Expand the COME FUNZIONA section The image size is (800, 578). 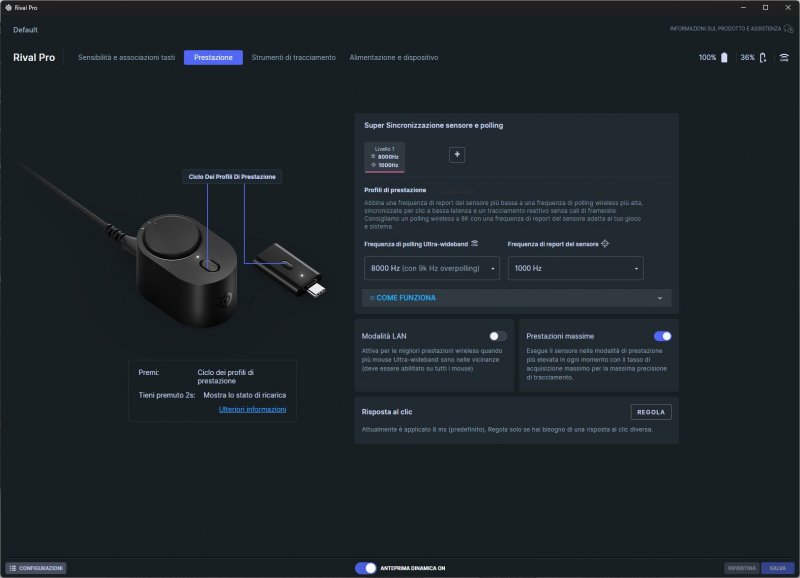(x=516, y=298)
